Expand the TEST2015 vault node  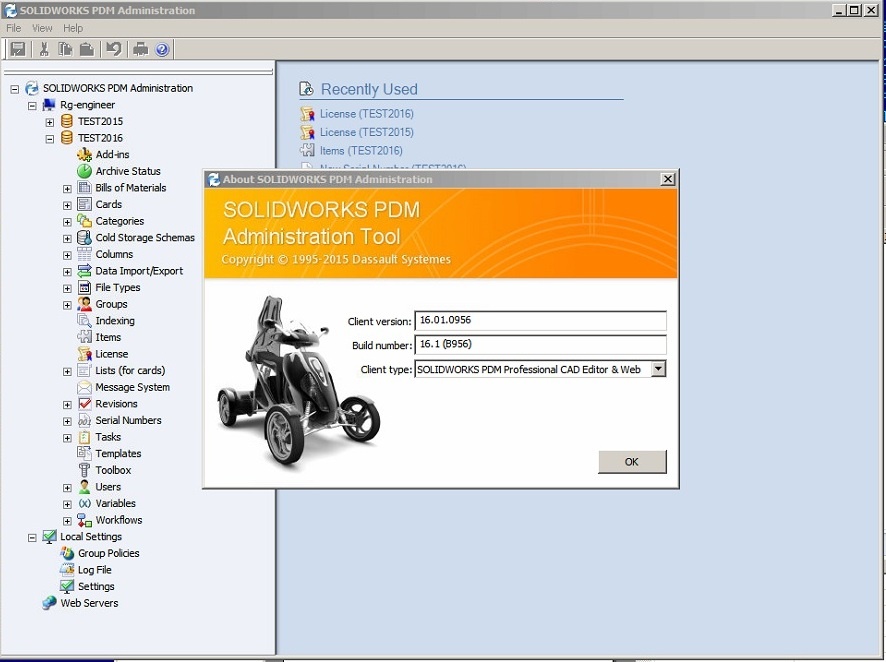[50, 122]
